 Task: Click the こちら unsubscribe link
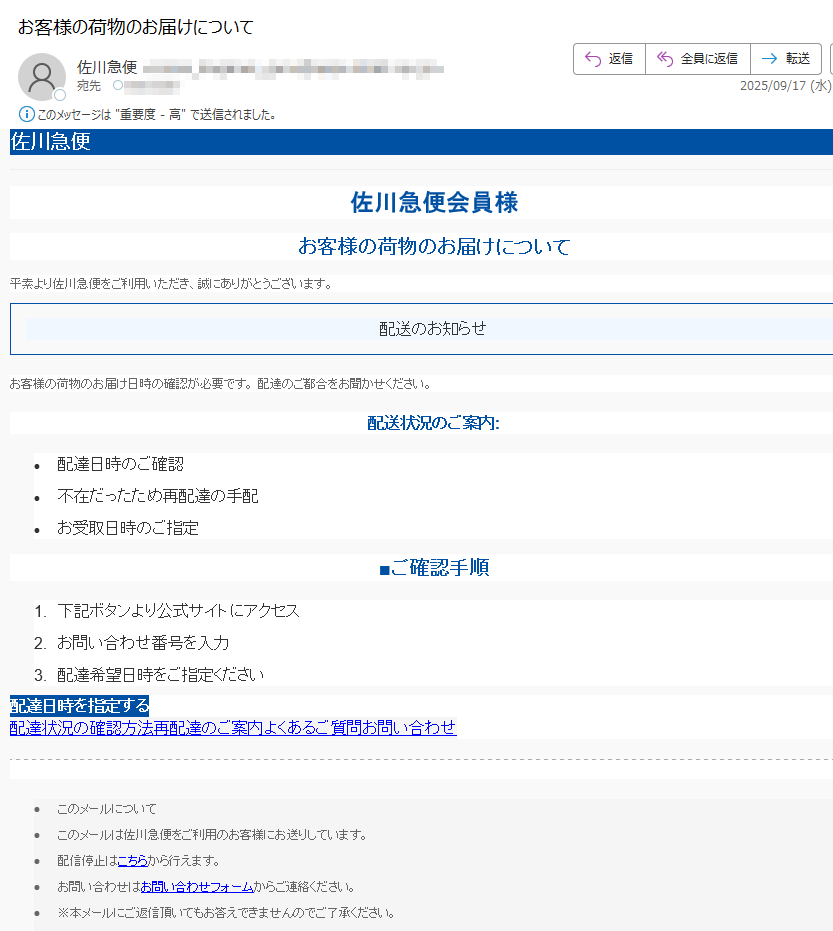[x=132, y=860]
